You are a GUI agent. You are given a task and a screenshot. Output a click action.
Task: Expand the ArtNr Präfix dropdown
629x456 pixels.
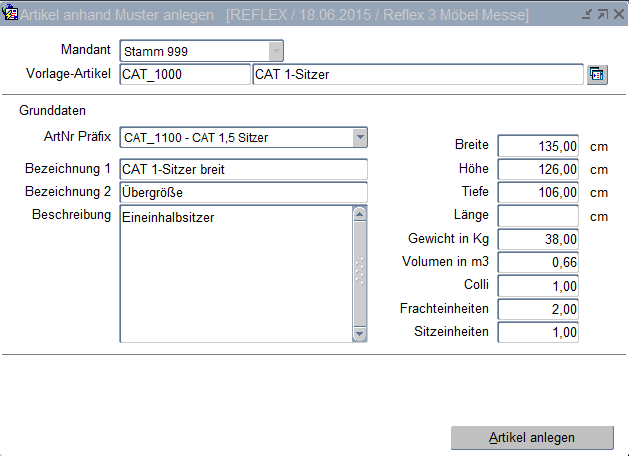(359, 137)
